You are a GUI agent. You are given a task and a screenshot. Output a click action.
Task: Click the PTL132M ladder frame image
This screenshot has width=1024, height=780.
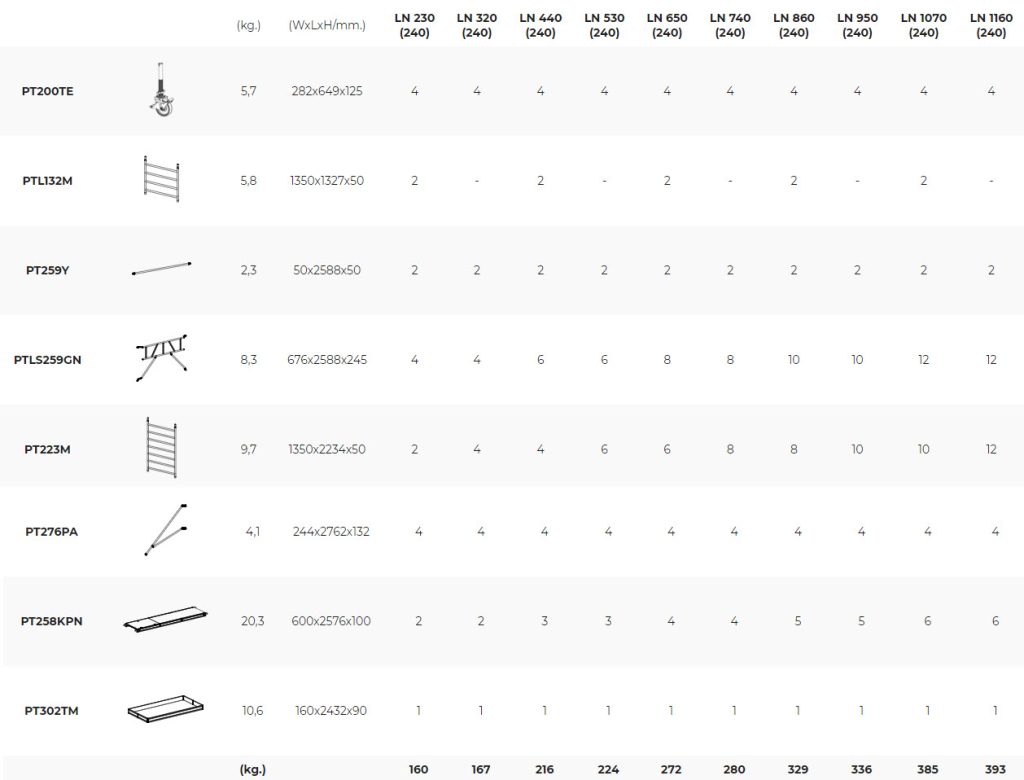point(160,181)
